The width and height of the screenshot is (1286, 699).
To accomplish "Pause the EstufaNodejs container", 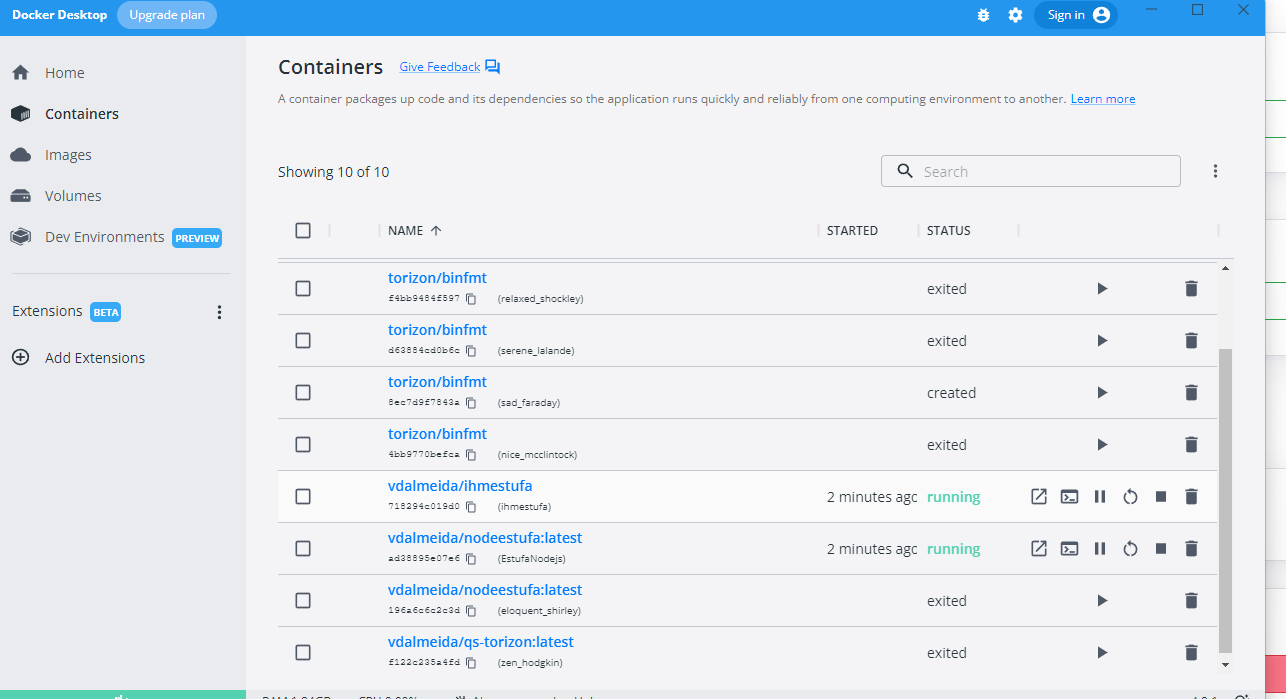I will (x=1100, y=548).
